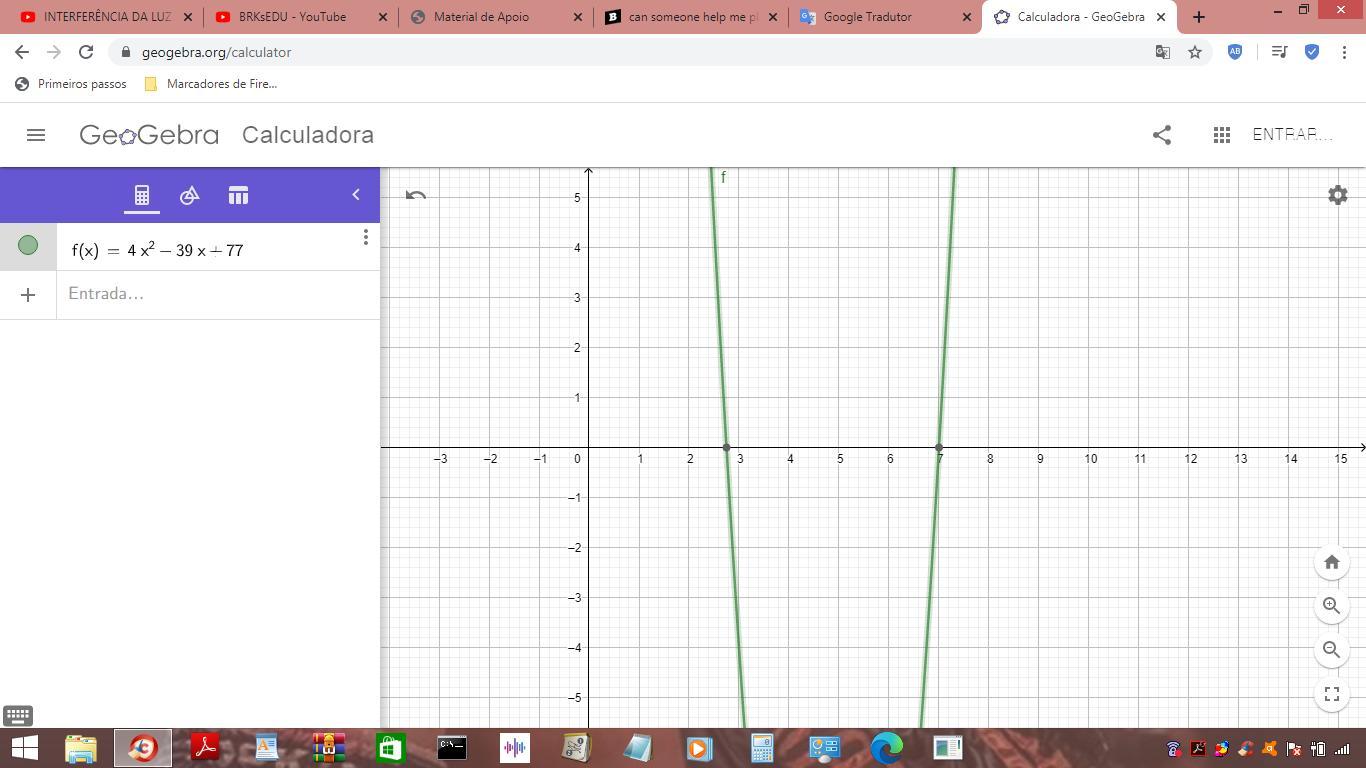The width and height of the screenshot is (1366, 768).
Task: Toggle visibility of function f(x)
Action: point(28,245)
